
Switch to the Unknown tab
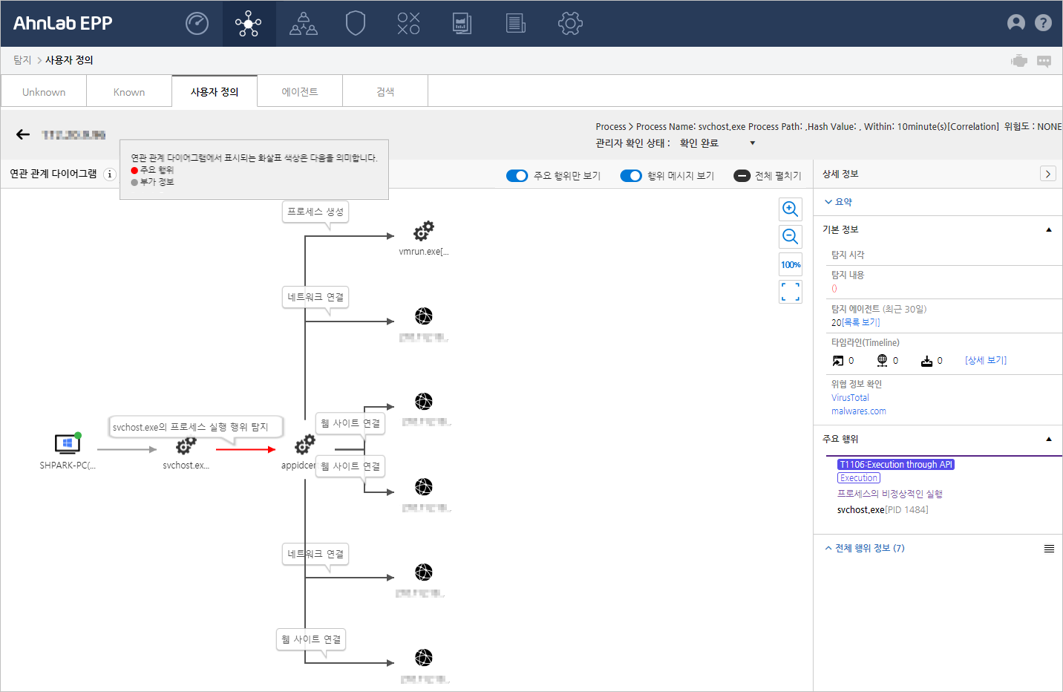44,92
